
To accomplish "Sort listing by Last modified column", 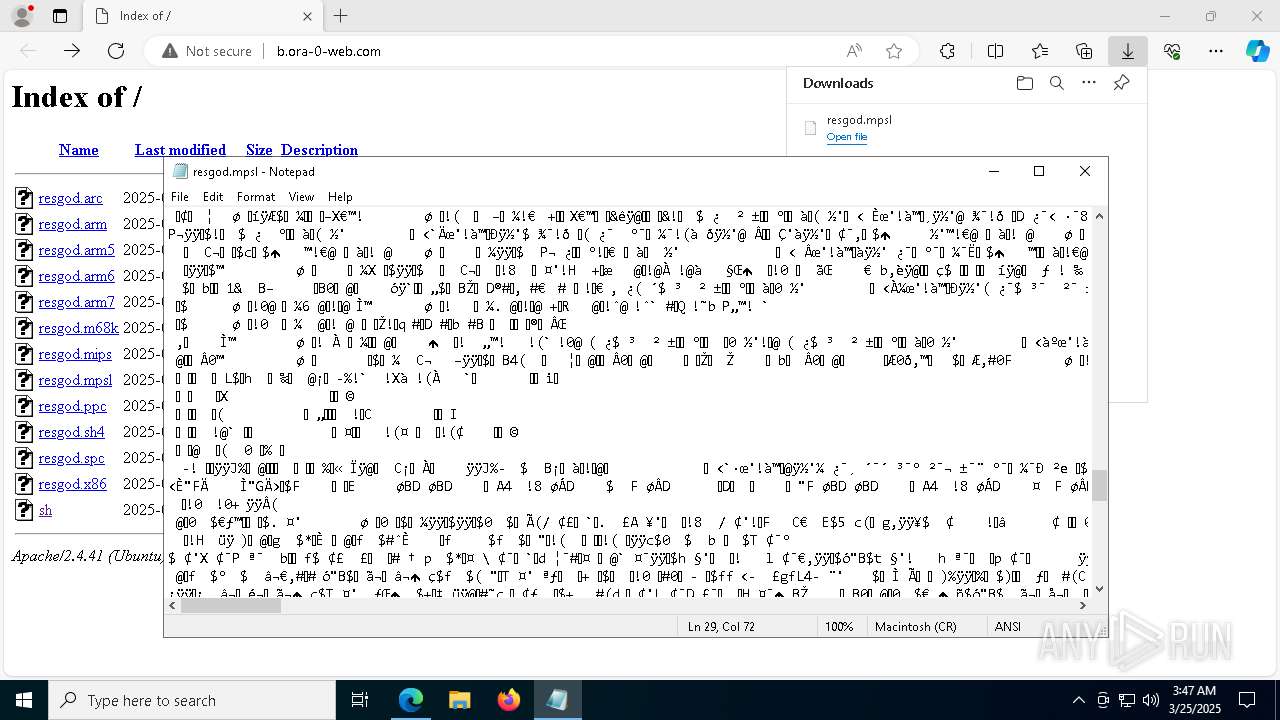I will (x=180, y=150).
